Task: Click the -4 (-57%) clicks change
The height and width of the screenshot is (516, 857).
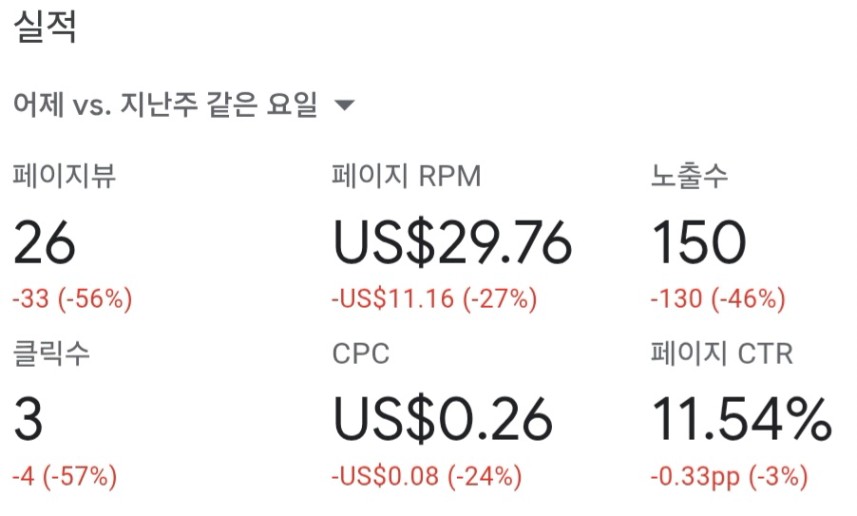Action: coord(64,476)
